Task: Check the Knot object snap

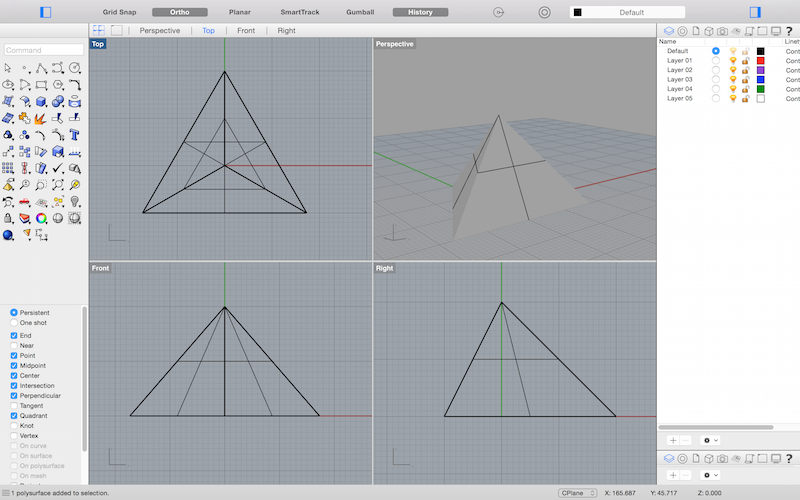Action: tap(14, 426)
